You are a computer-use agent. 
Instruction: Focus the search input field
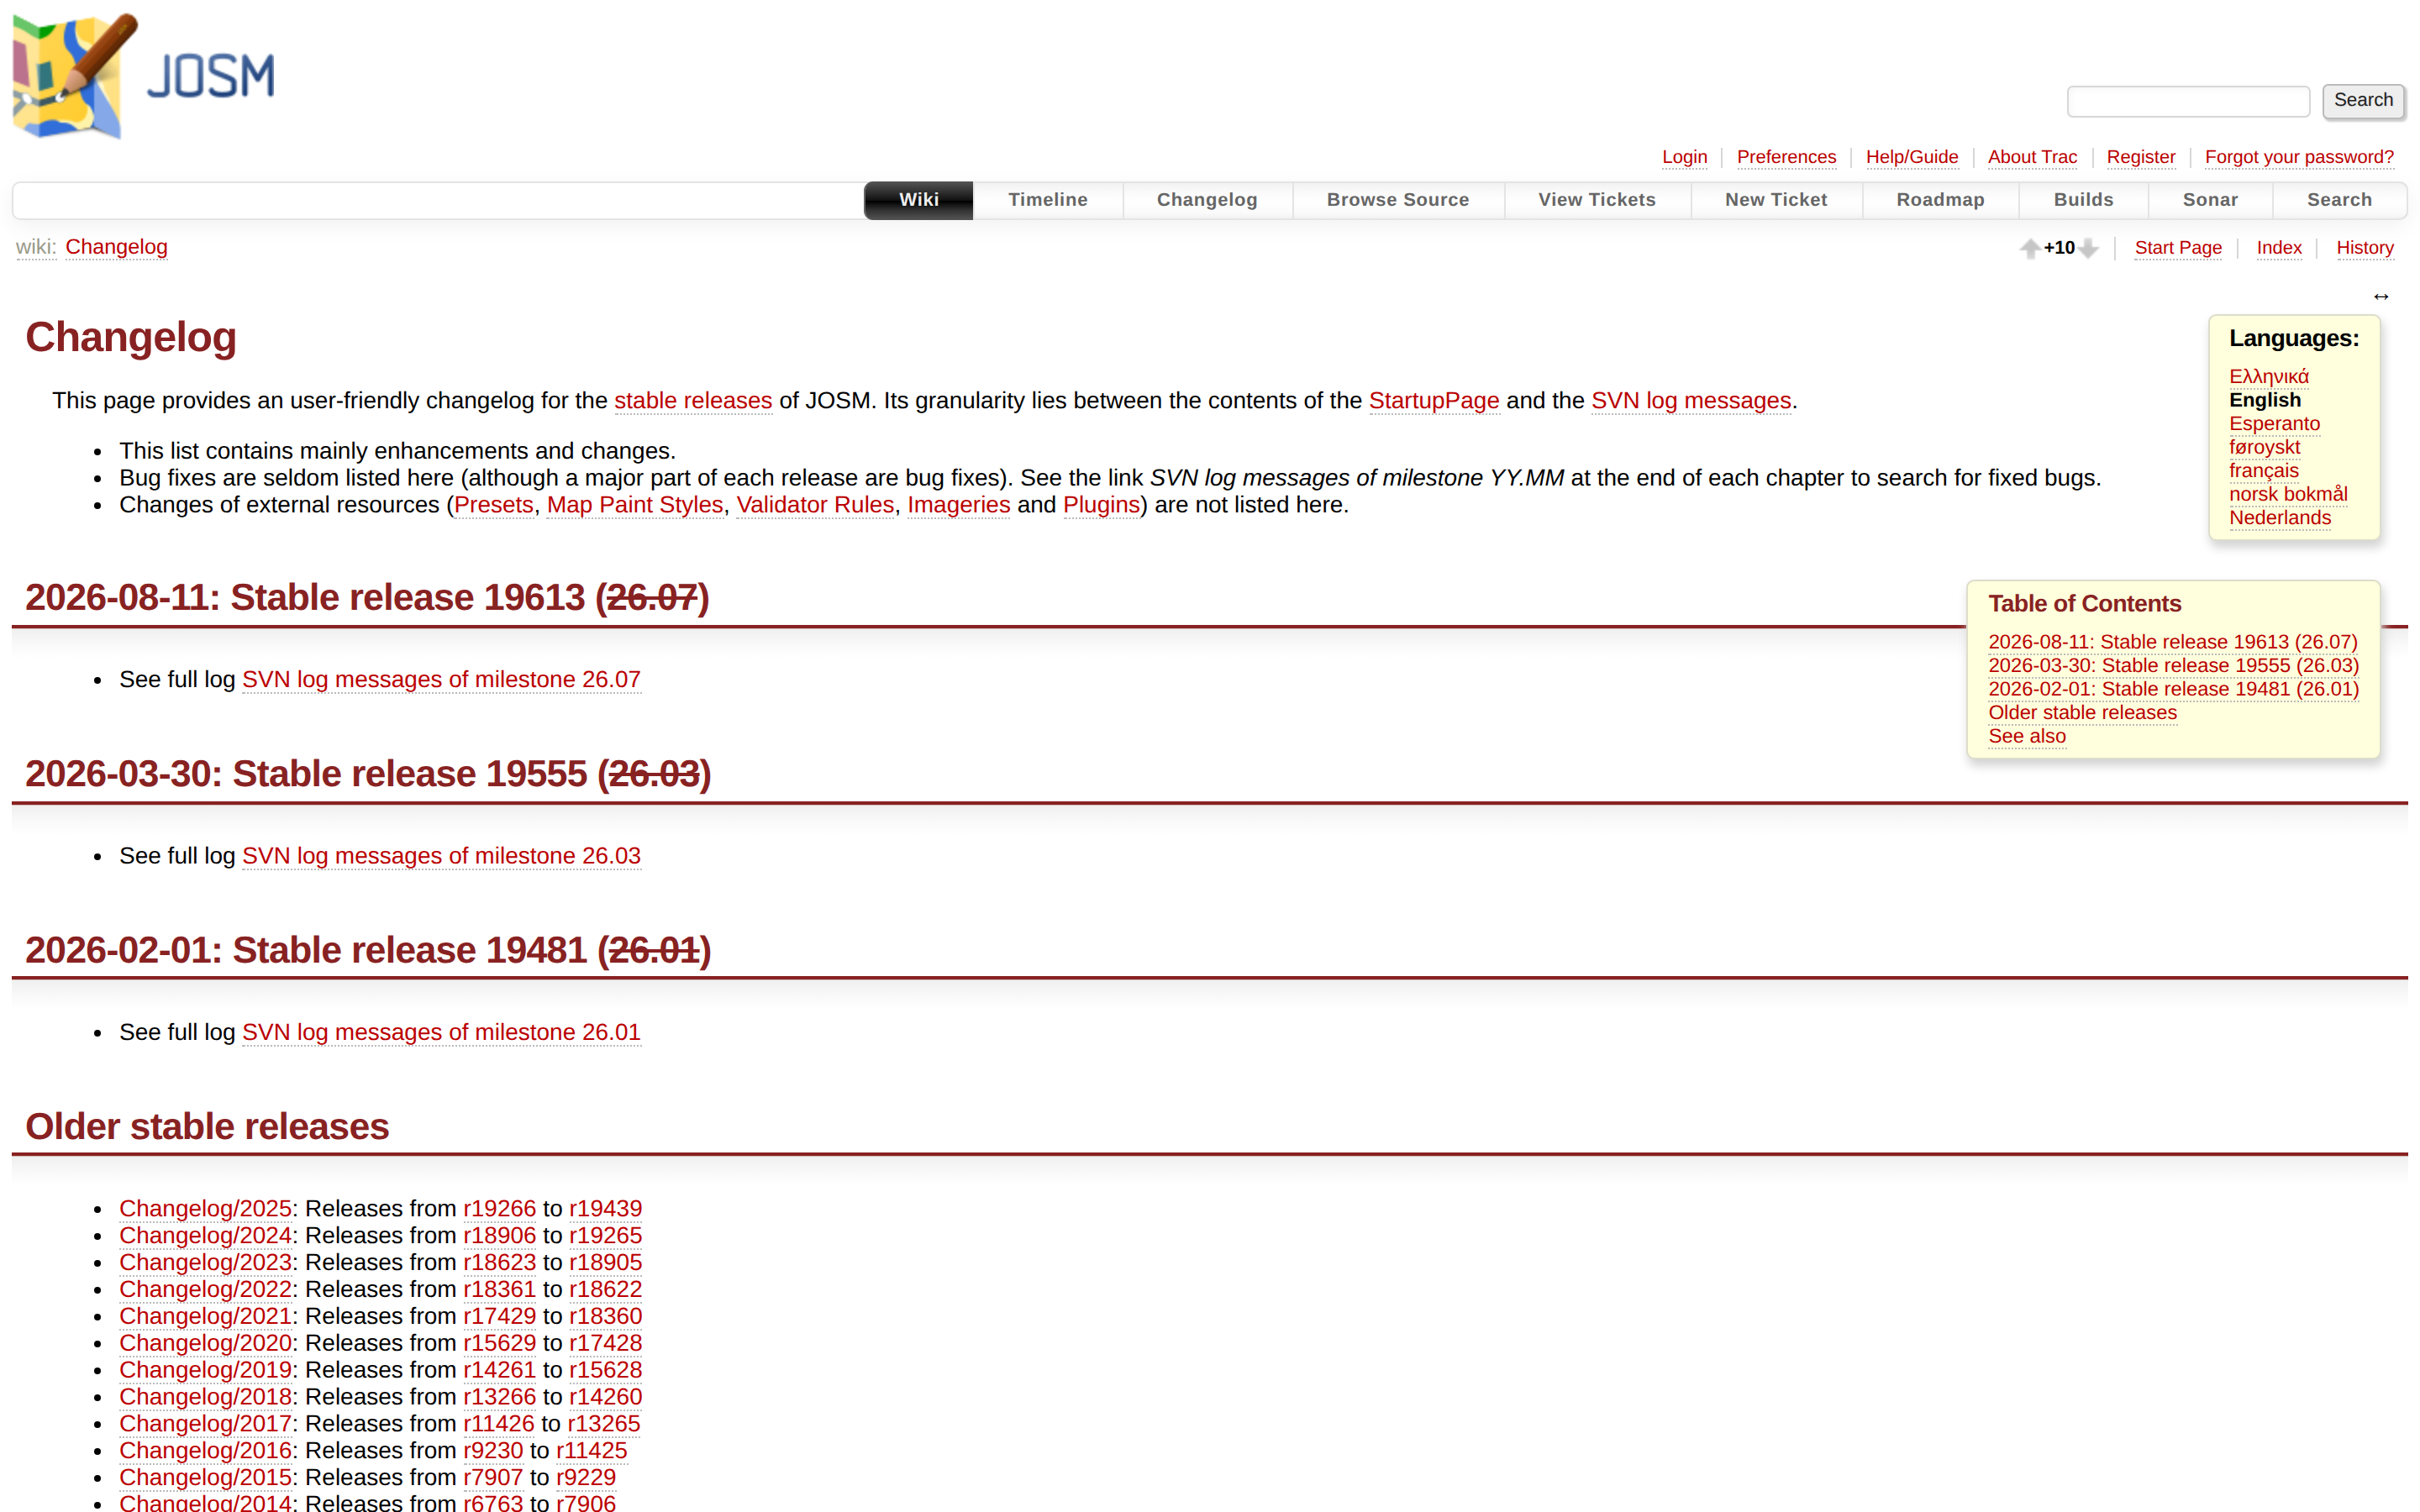[x=2188, y=101]
